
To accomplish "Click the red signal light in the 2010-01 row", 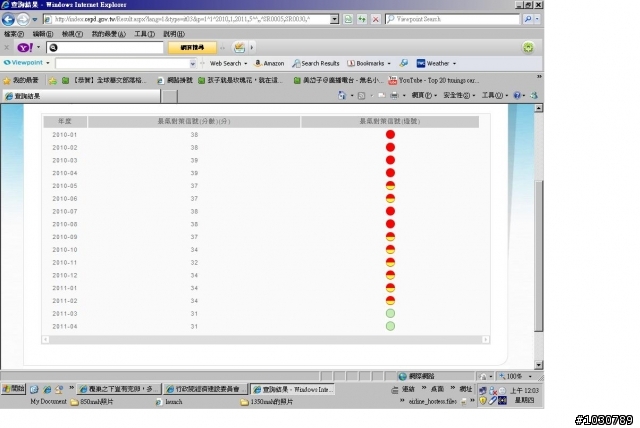I will tap(390, 135).
